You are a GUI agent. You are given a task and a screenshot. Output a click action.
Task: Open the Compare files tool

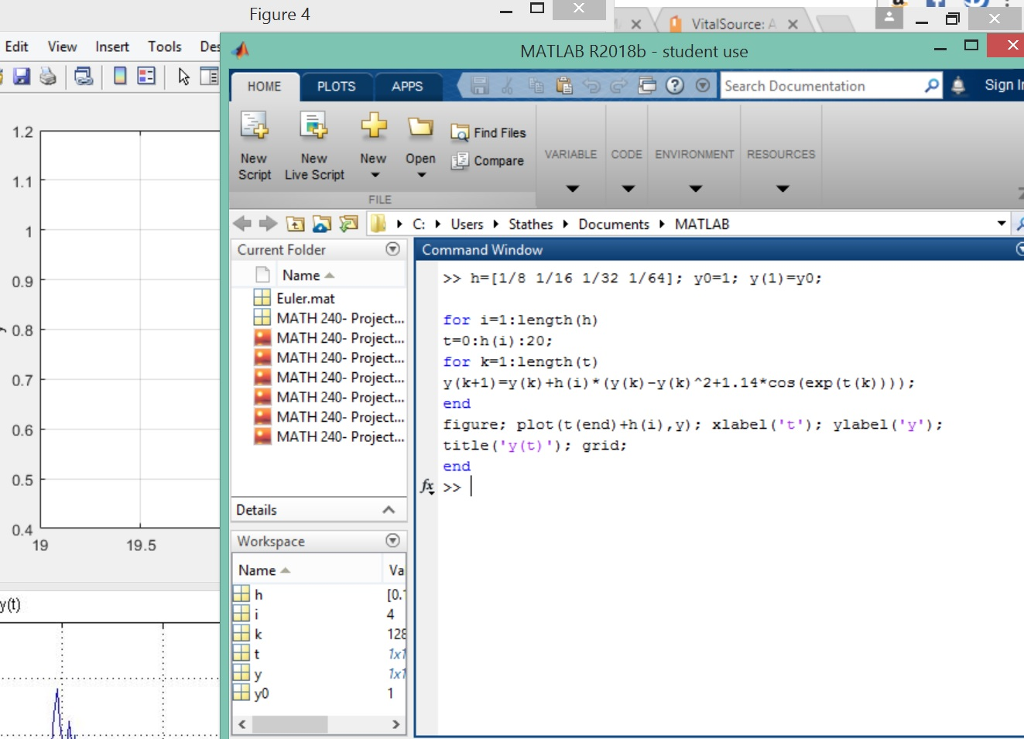(488, 160)
